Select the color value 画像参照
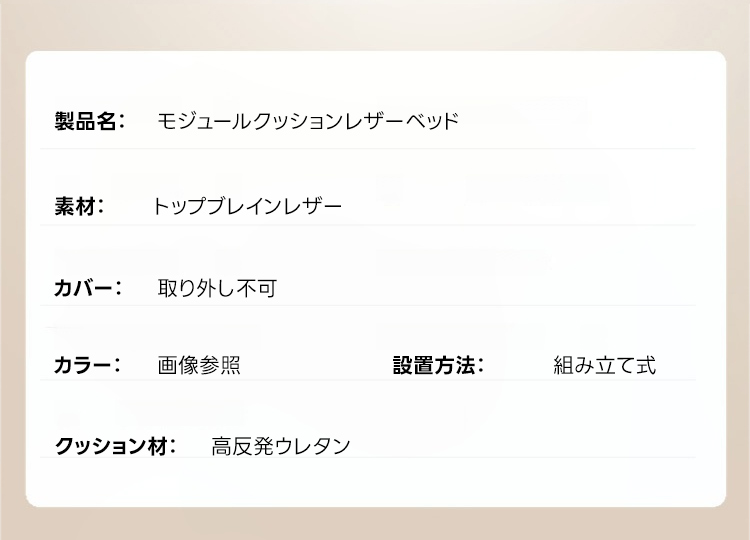 (199, 365)
